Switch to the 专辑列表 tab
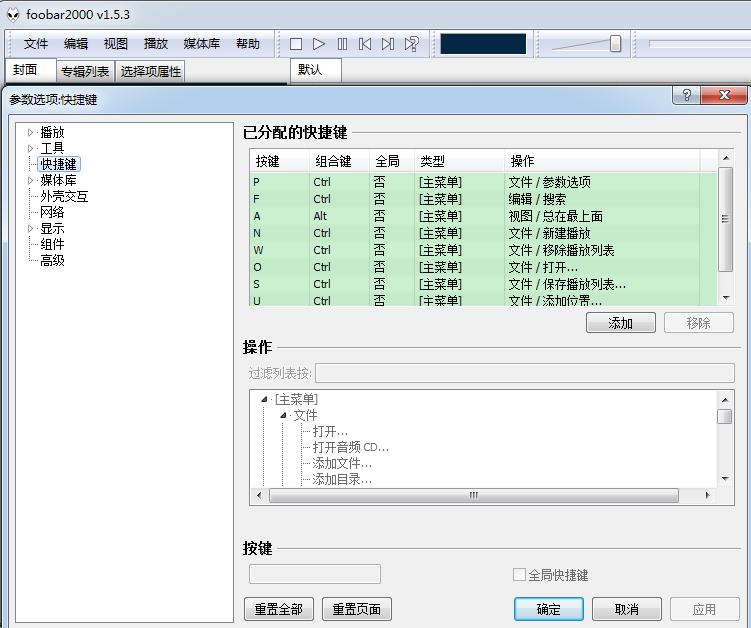Image resolution: width=751 pixels, height=628 pixels. pyautogui.click(x=85, y=72)
